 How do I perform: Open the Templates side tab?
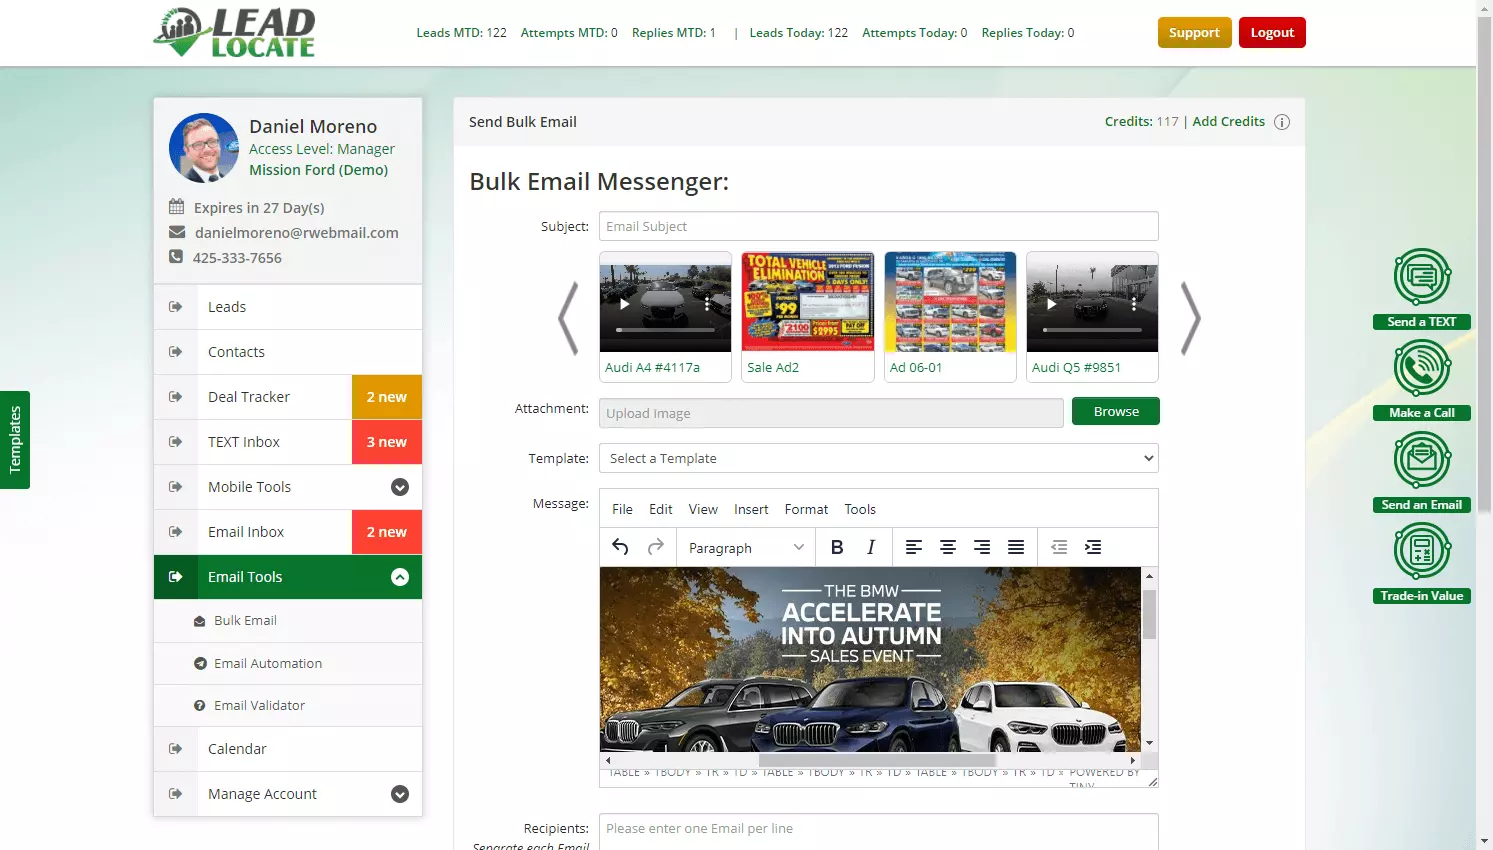pos(15,440)
